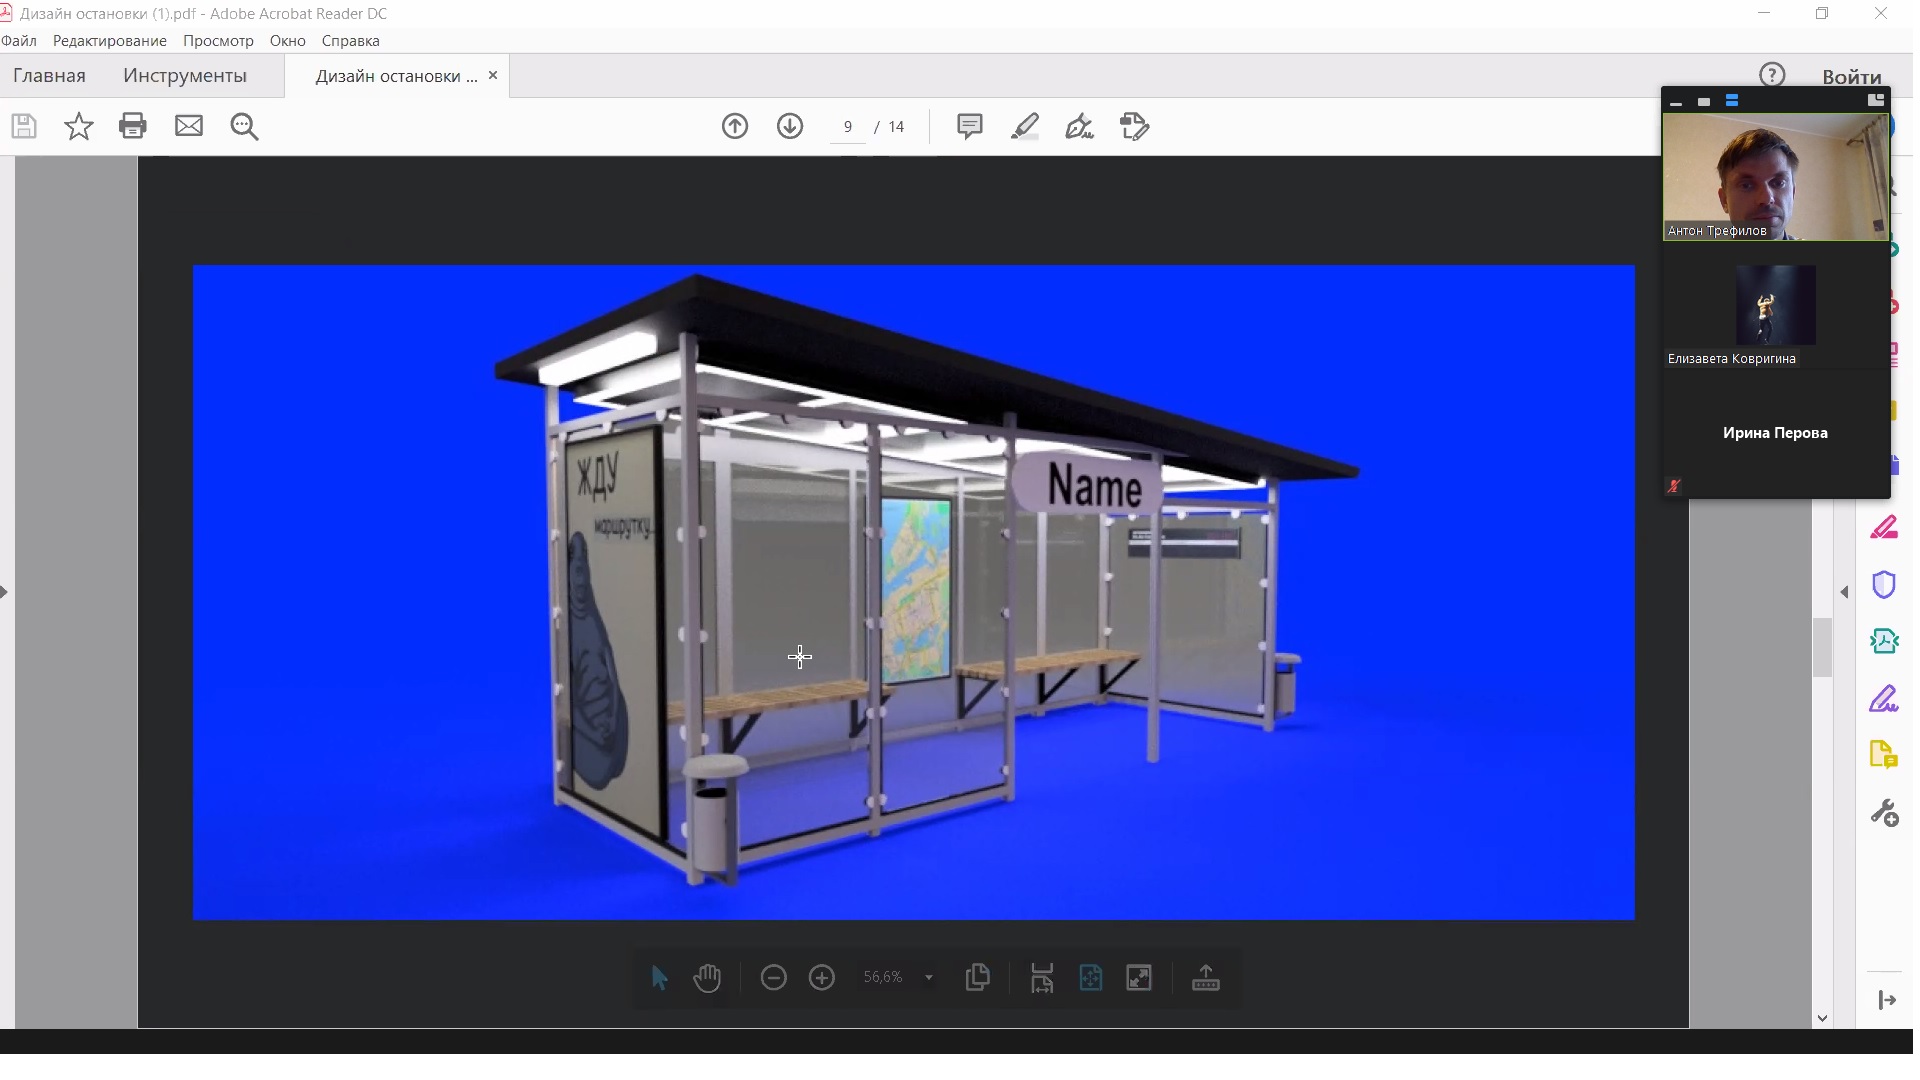Open the Файл menu
This screenshot has height=1080, width=1920.
[x=19, y=41]
